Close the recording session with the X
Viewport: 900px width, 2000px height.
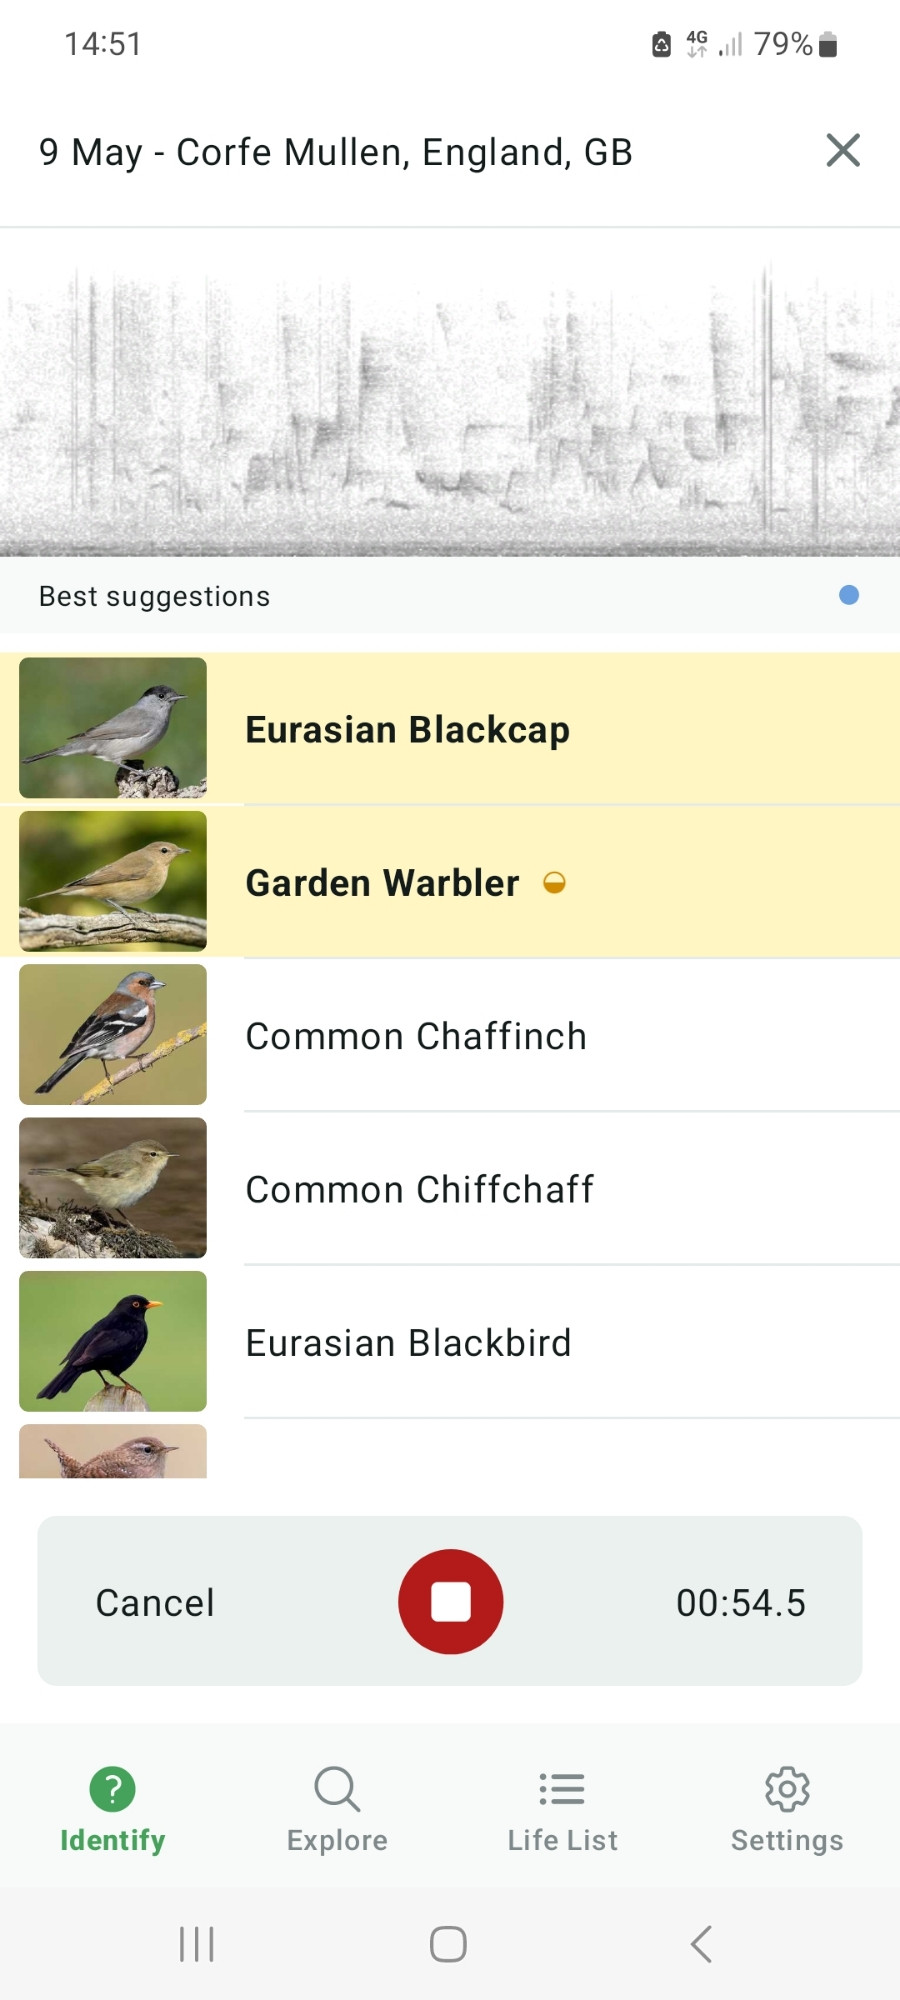point(843,151)
